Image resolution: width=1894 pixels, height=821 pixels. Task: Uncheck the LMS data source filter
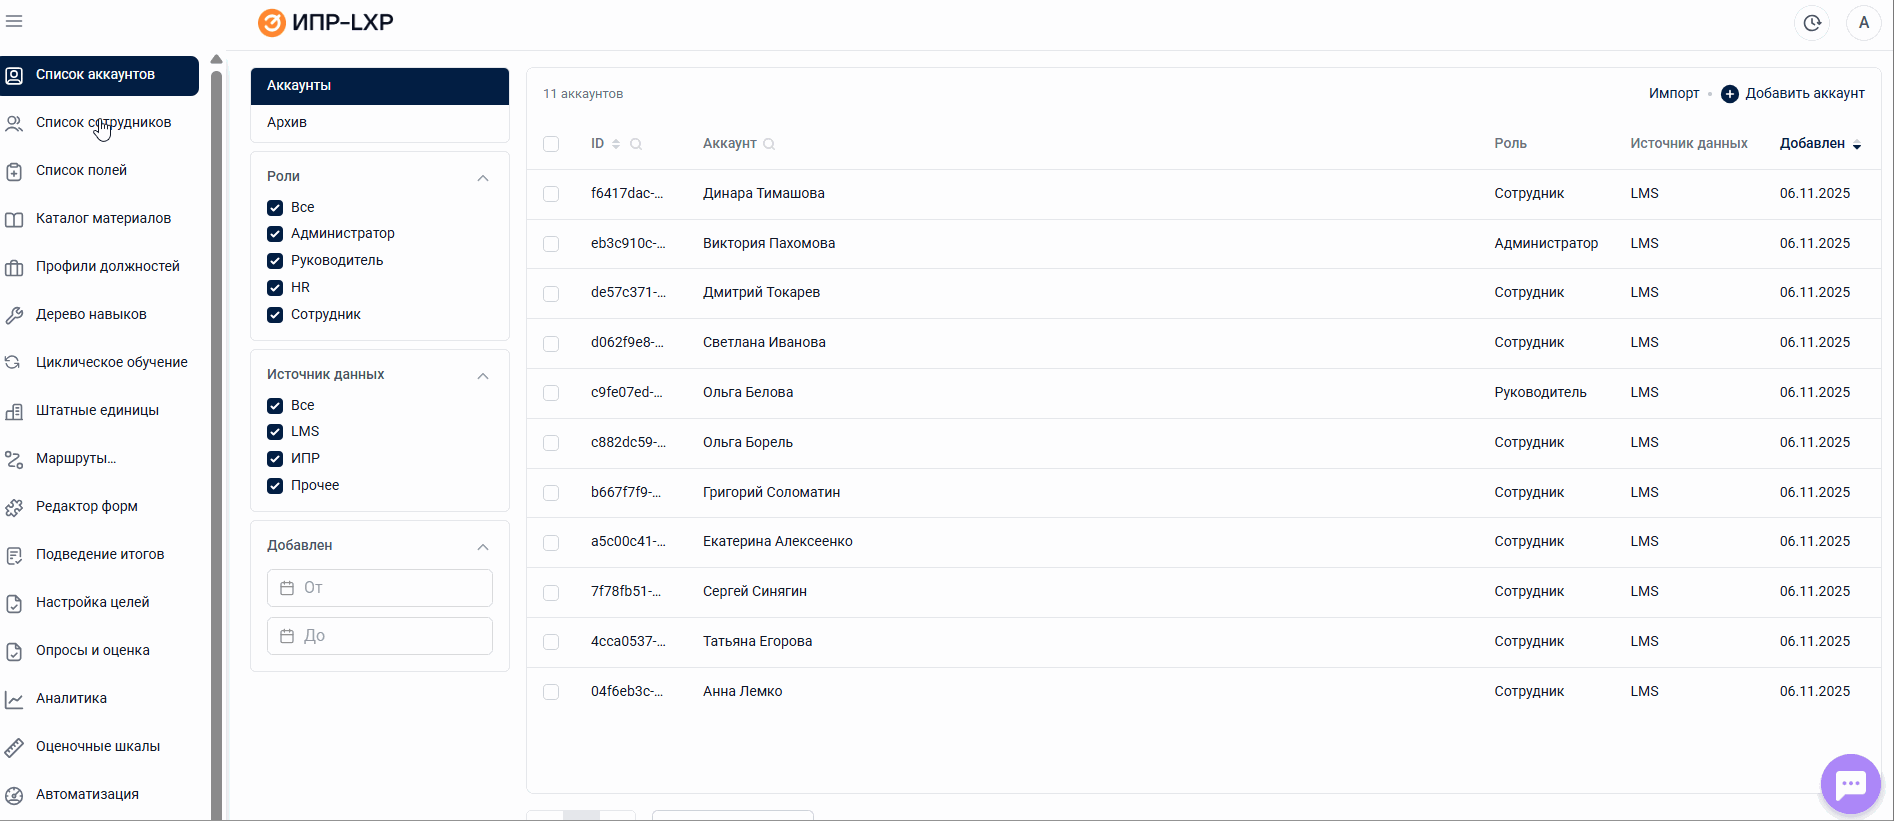pyautogui.click(x=275, y=432)
